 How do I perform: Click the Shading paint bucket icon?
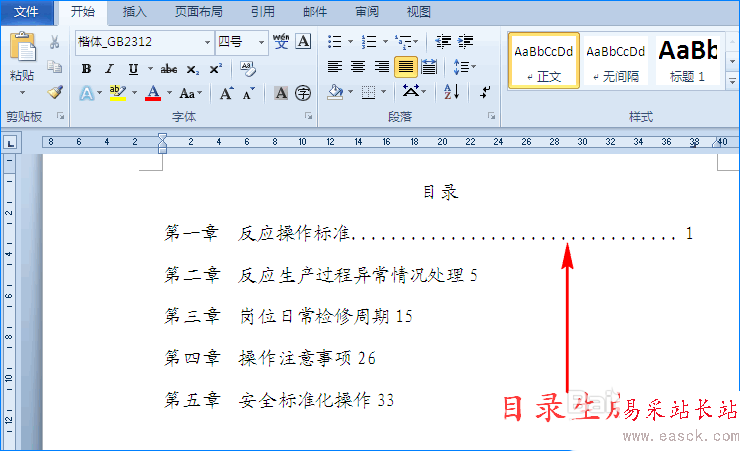(336, 92)
